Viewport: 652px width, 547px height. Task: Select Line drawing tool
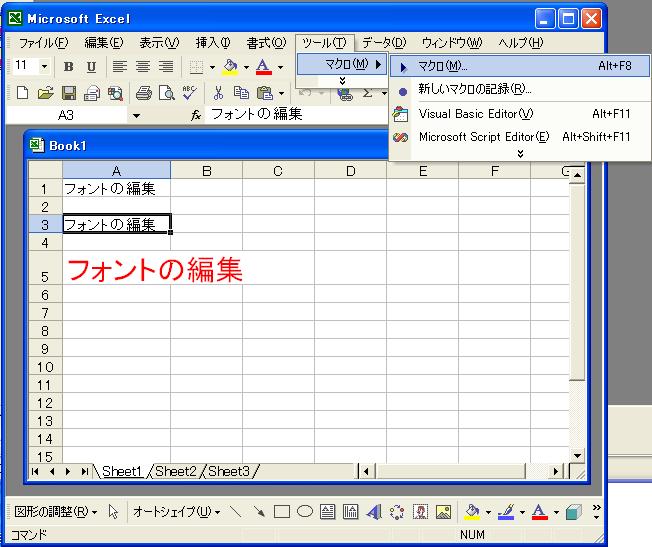tap(236, 512)
